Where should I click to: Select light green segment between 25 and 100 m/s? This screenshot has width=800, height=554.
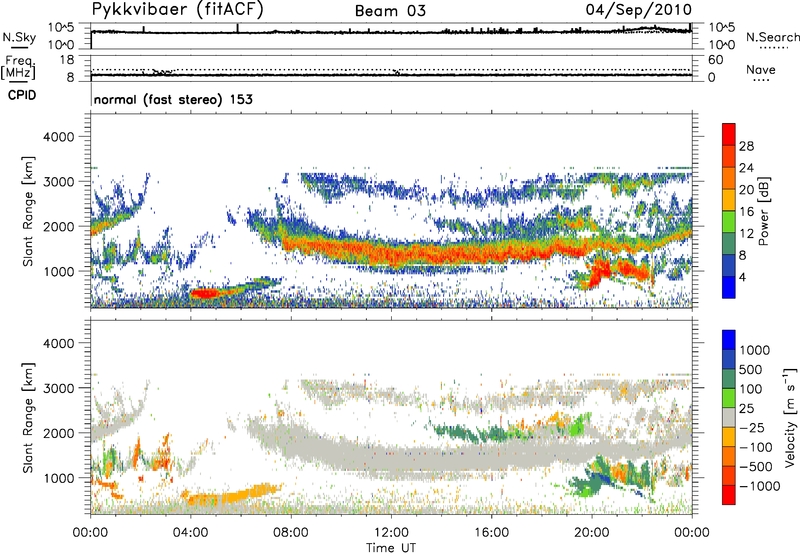(x=729, y=398)
